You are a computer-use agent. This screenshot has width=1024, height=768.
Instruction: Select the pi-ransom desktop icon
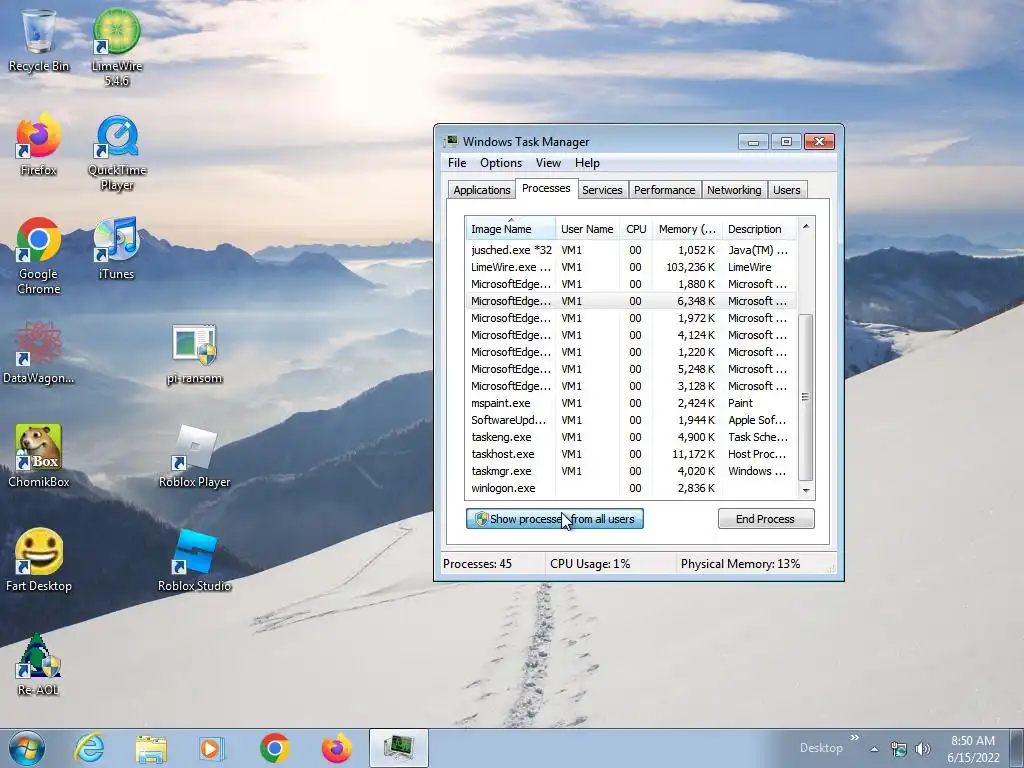coord(194,353)
